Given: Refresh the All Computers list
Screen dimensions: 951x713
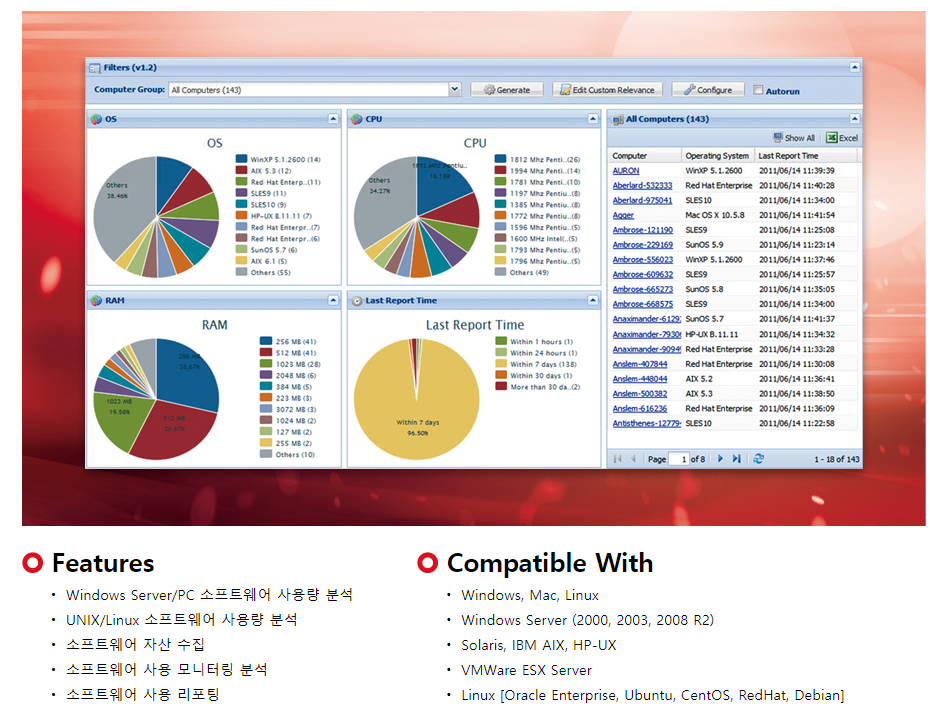Looking at the screenshot, I should 759,458.
